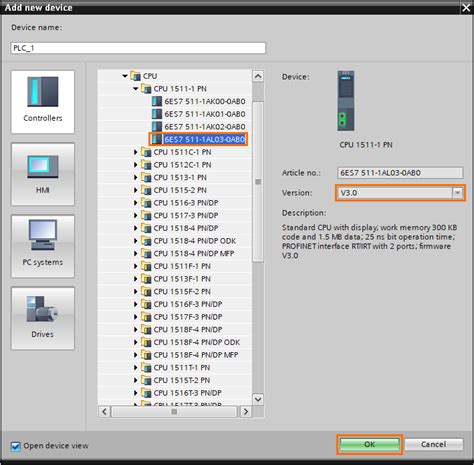Toggle the Open device view checkbox
The image size is (474, 465).
16,446
